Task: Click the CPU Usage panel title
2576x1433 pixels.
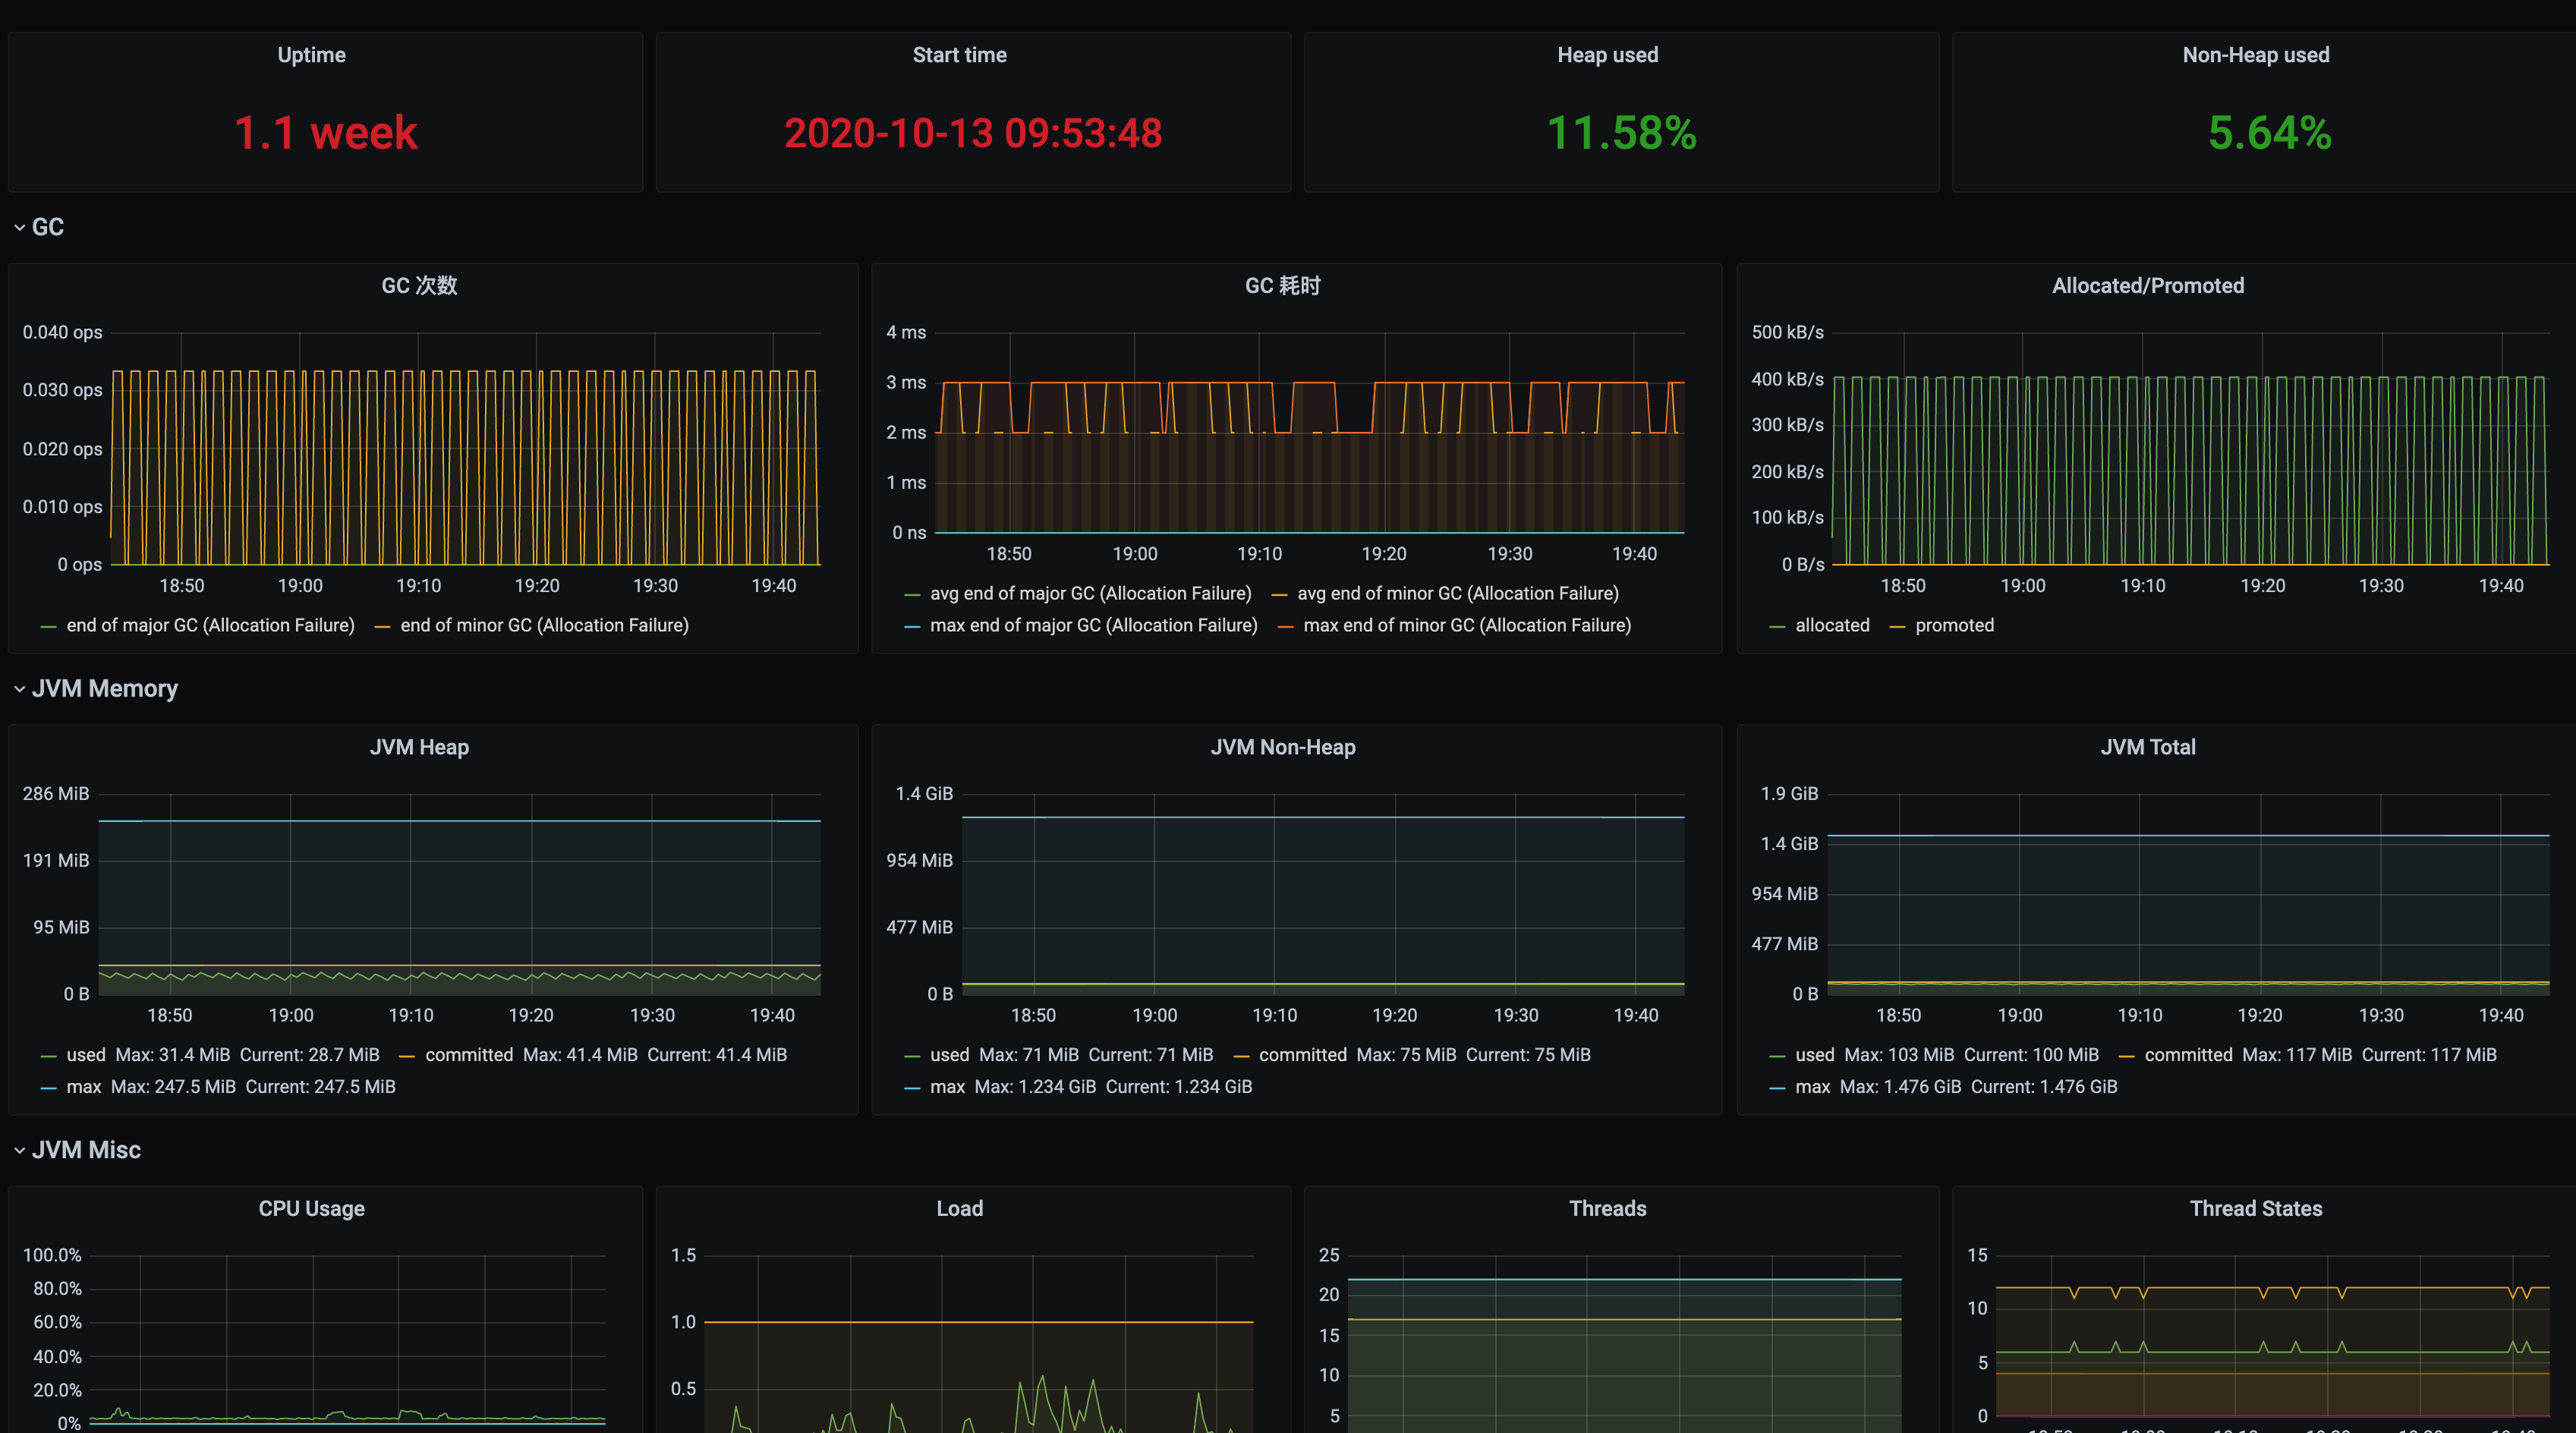Action: pos(311,1208)
